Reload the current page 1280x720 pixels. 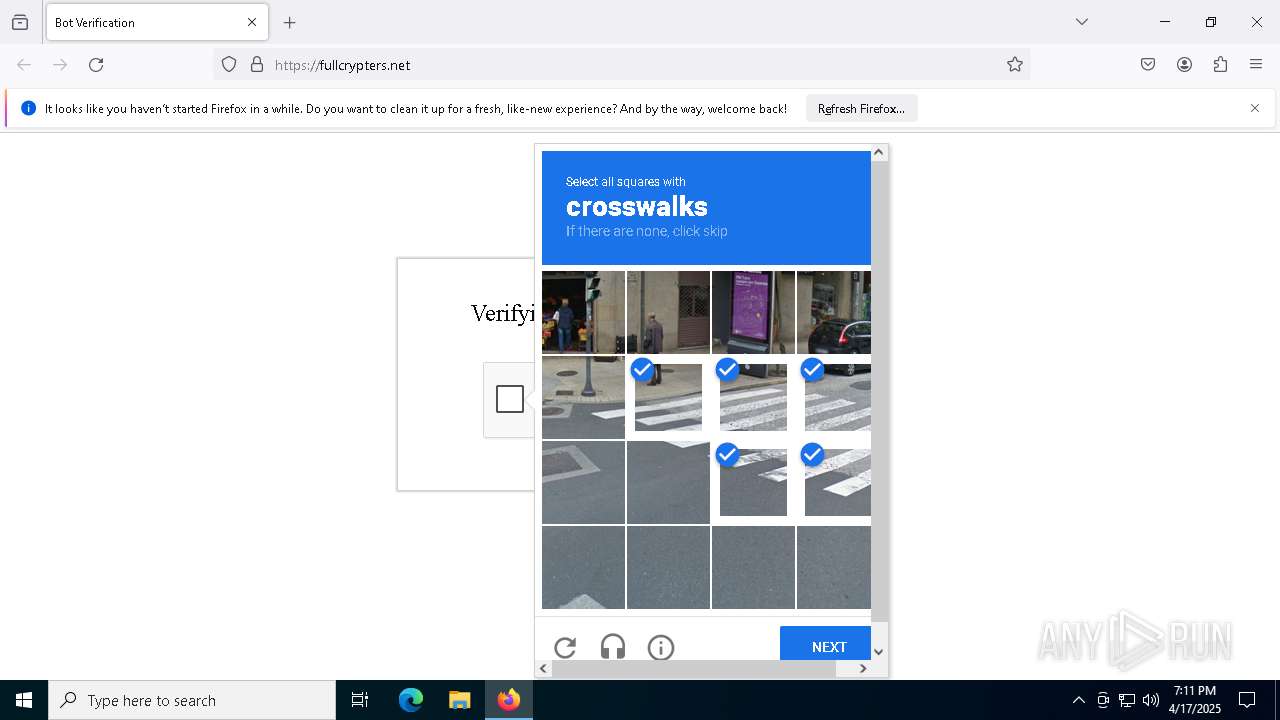pos(96,65)
